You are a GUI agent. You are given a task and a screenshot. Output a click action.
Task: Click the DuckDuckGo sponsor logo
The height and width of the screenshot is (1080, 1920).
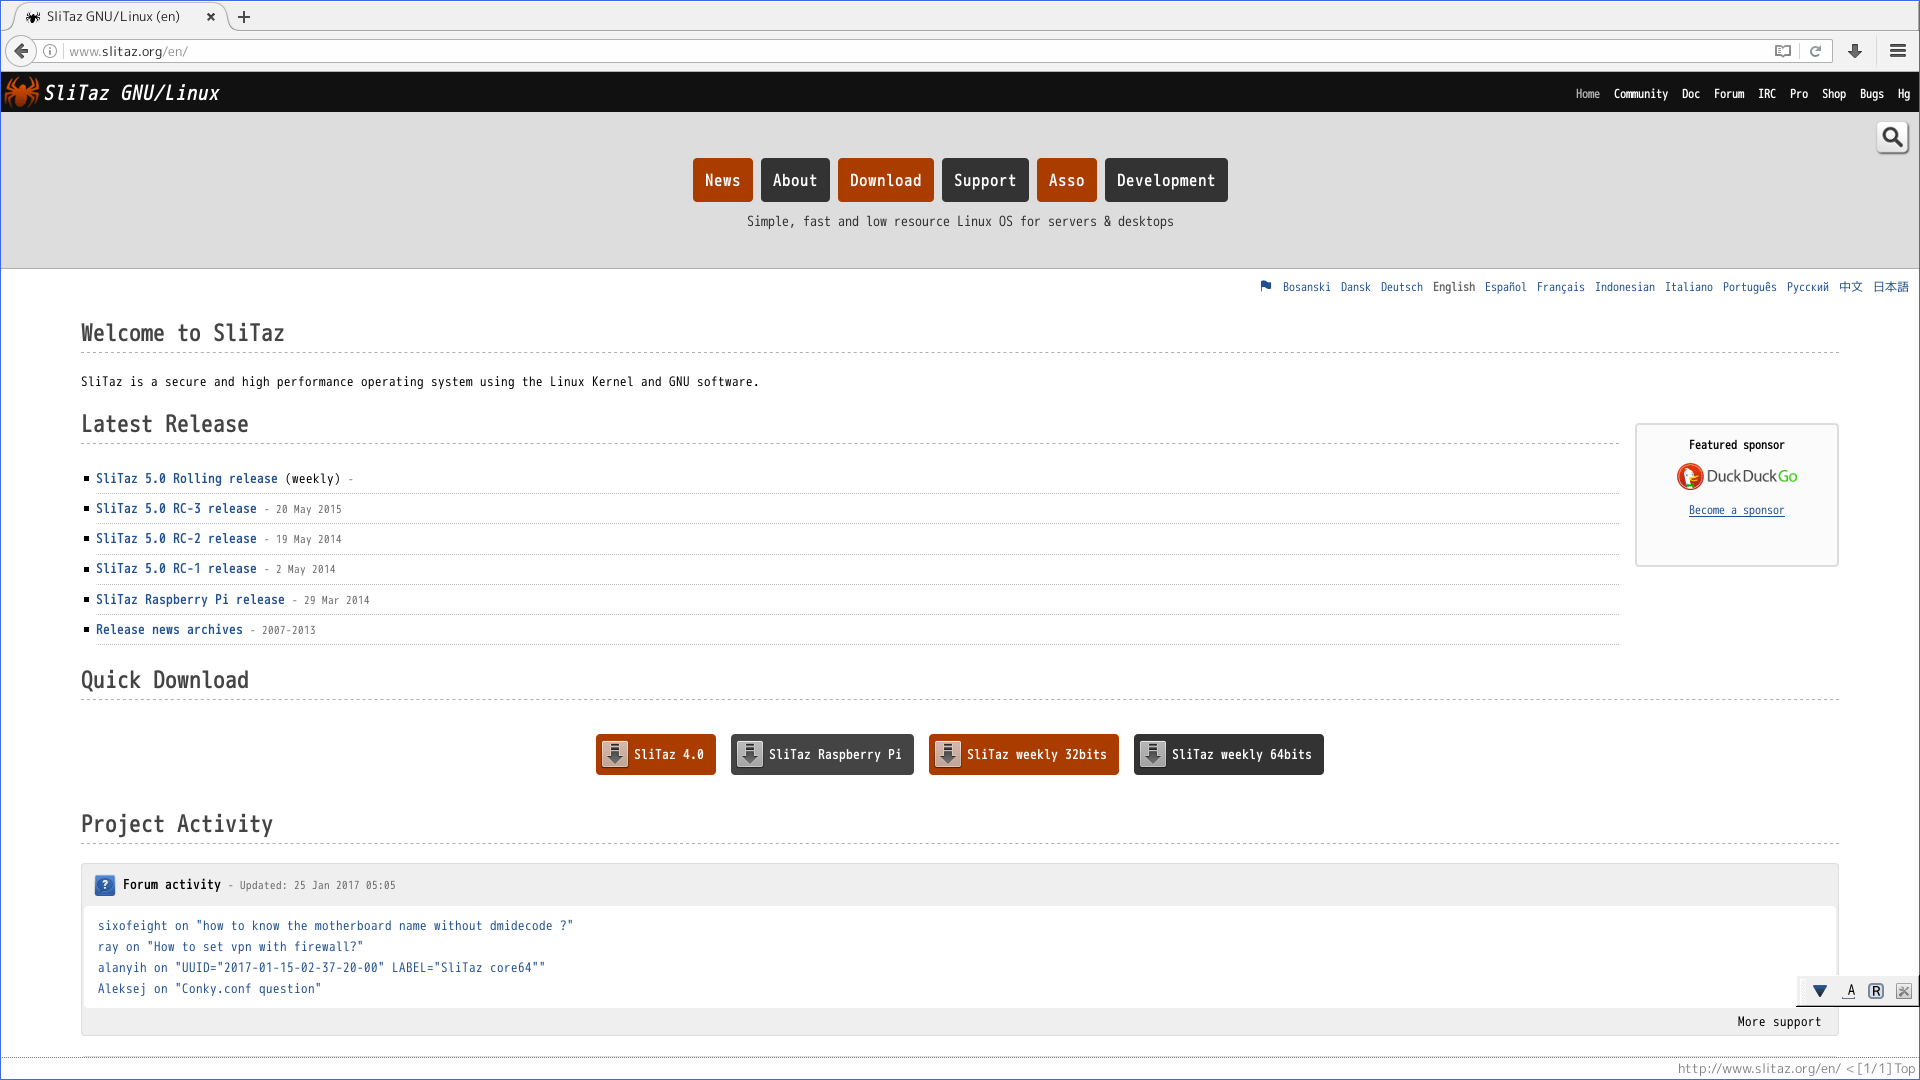tap(1737, 476)
